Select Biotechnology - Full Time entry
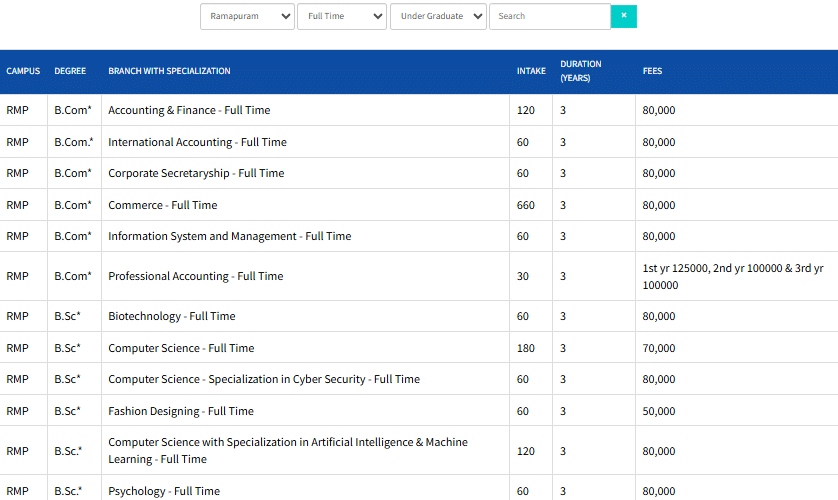This screenshot has width=838, height=500. (171, 316)
